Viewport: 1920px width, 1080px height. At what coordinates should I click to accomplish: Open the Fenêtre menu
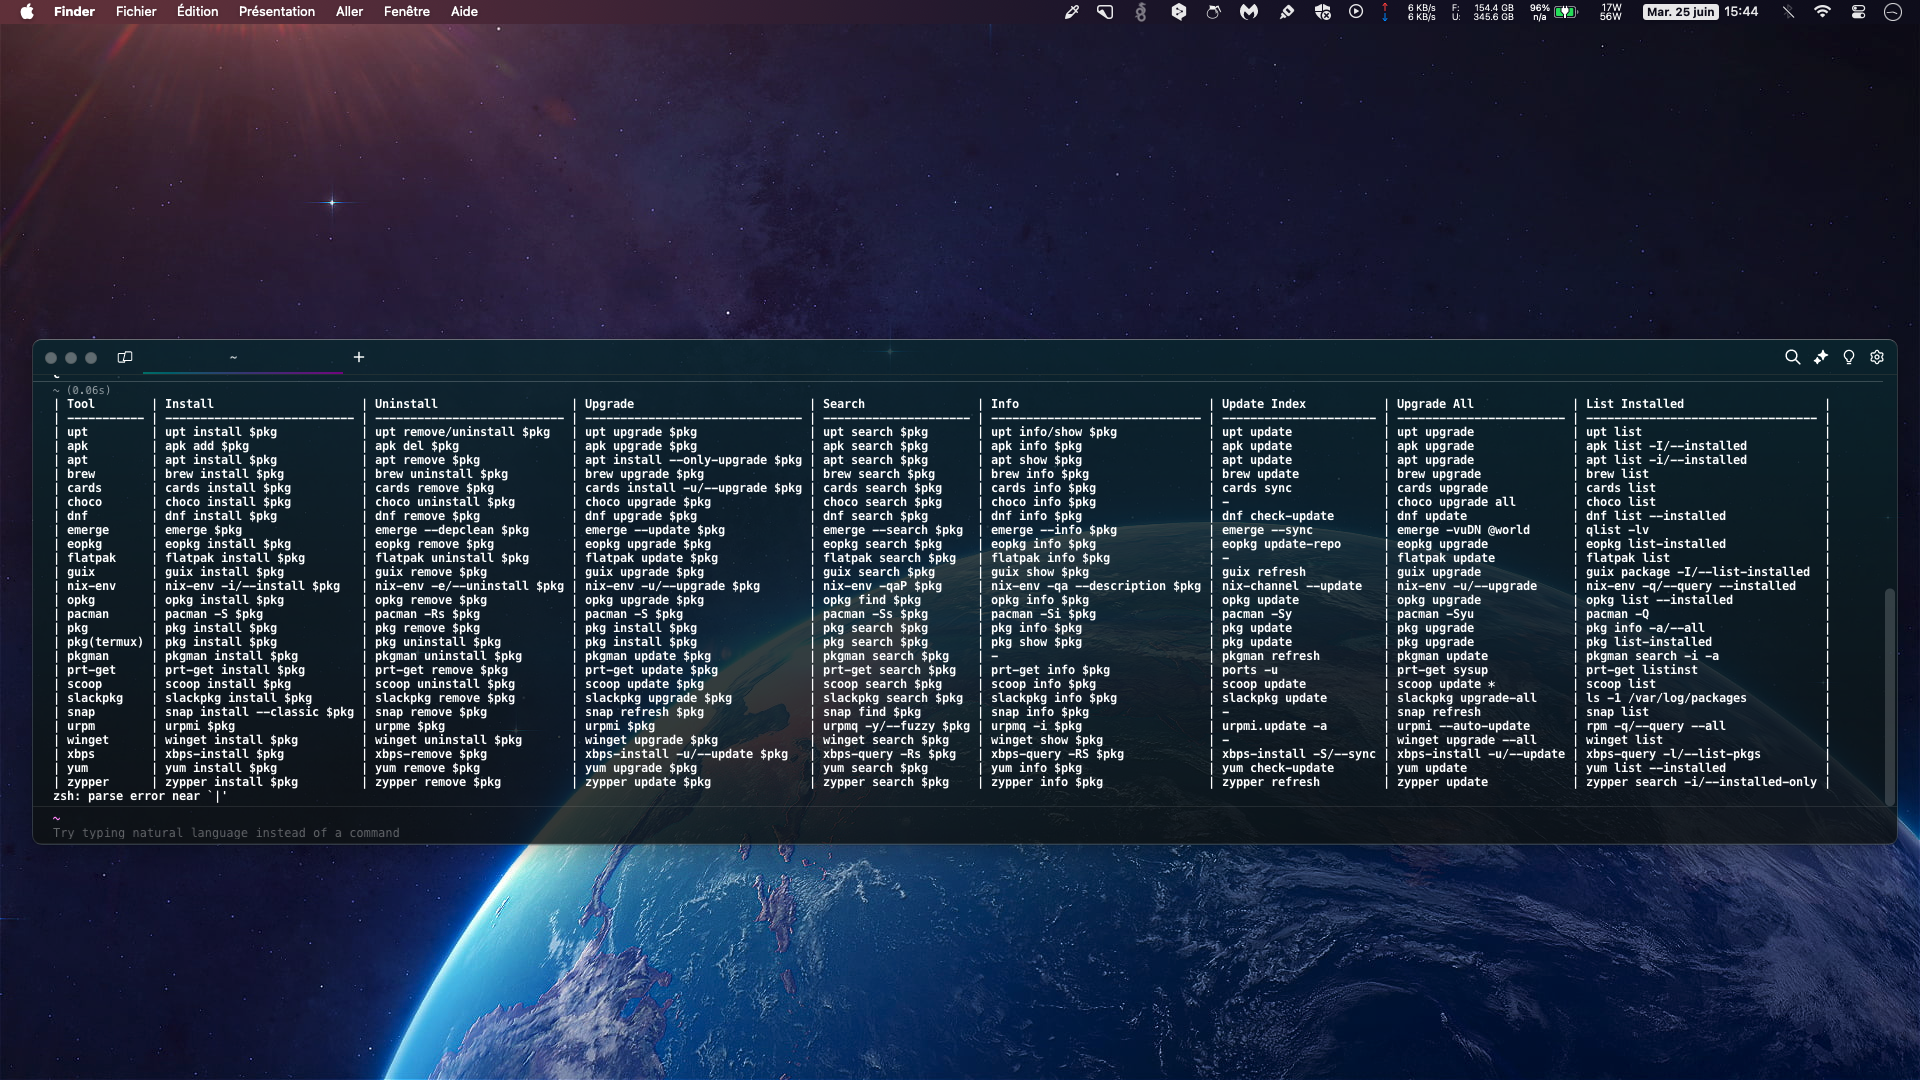(x=407, y=12)
